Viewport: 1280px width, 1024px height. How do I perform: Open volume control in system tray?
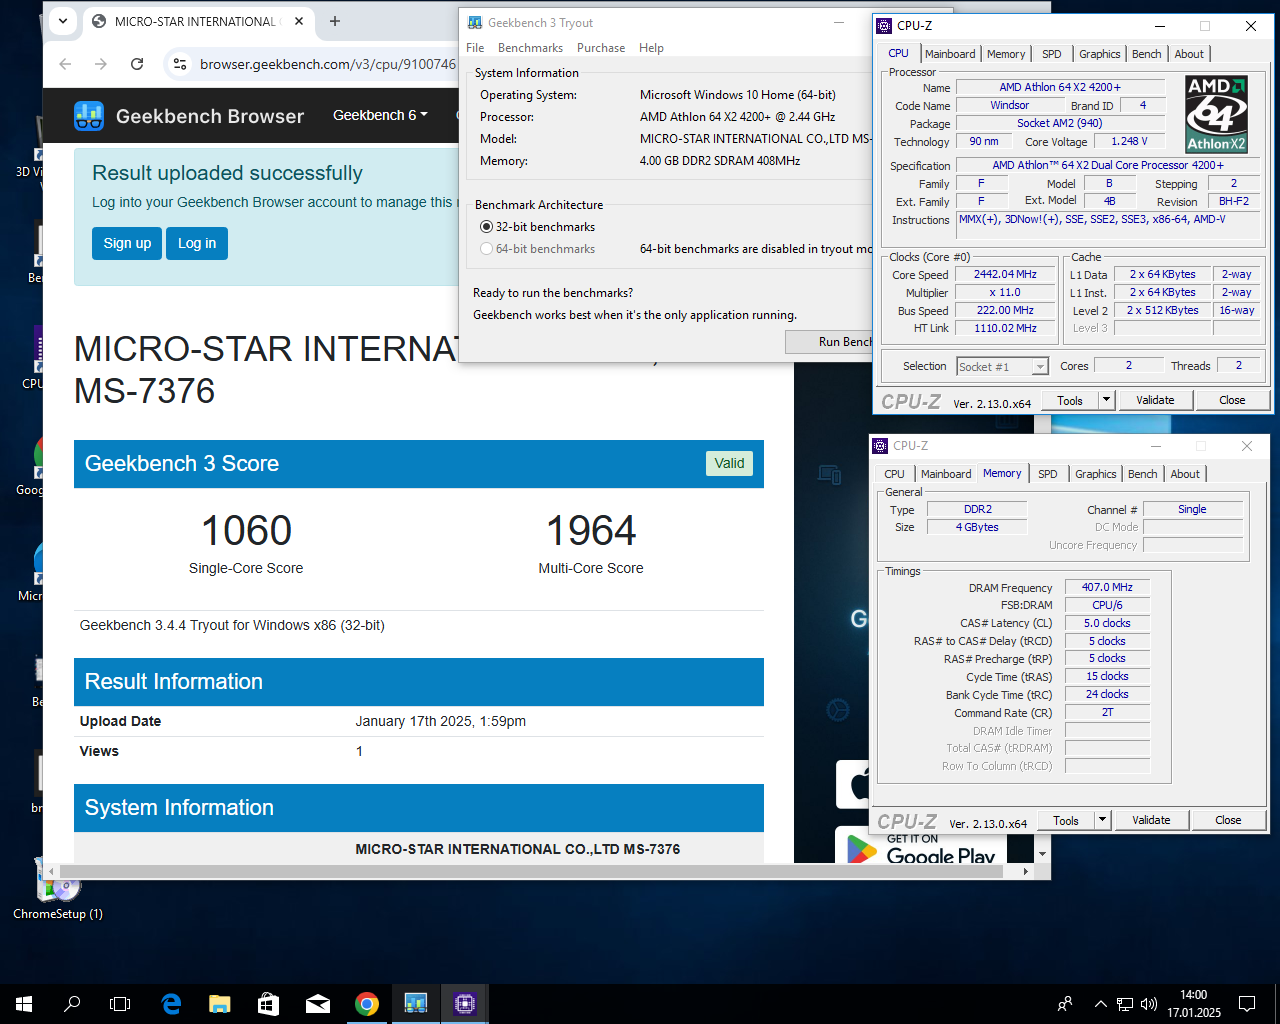tap(1149, 1004)
